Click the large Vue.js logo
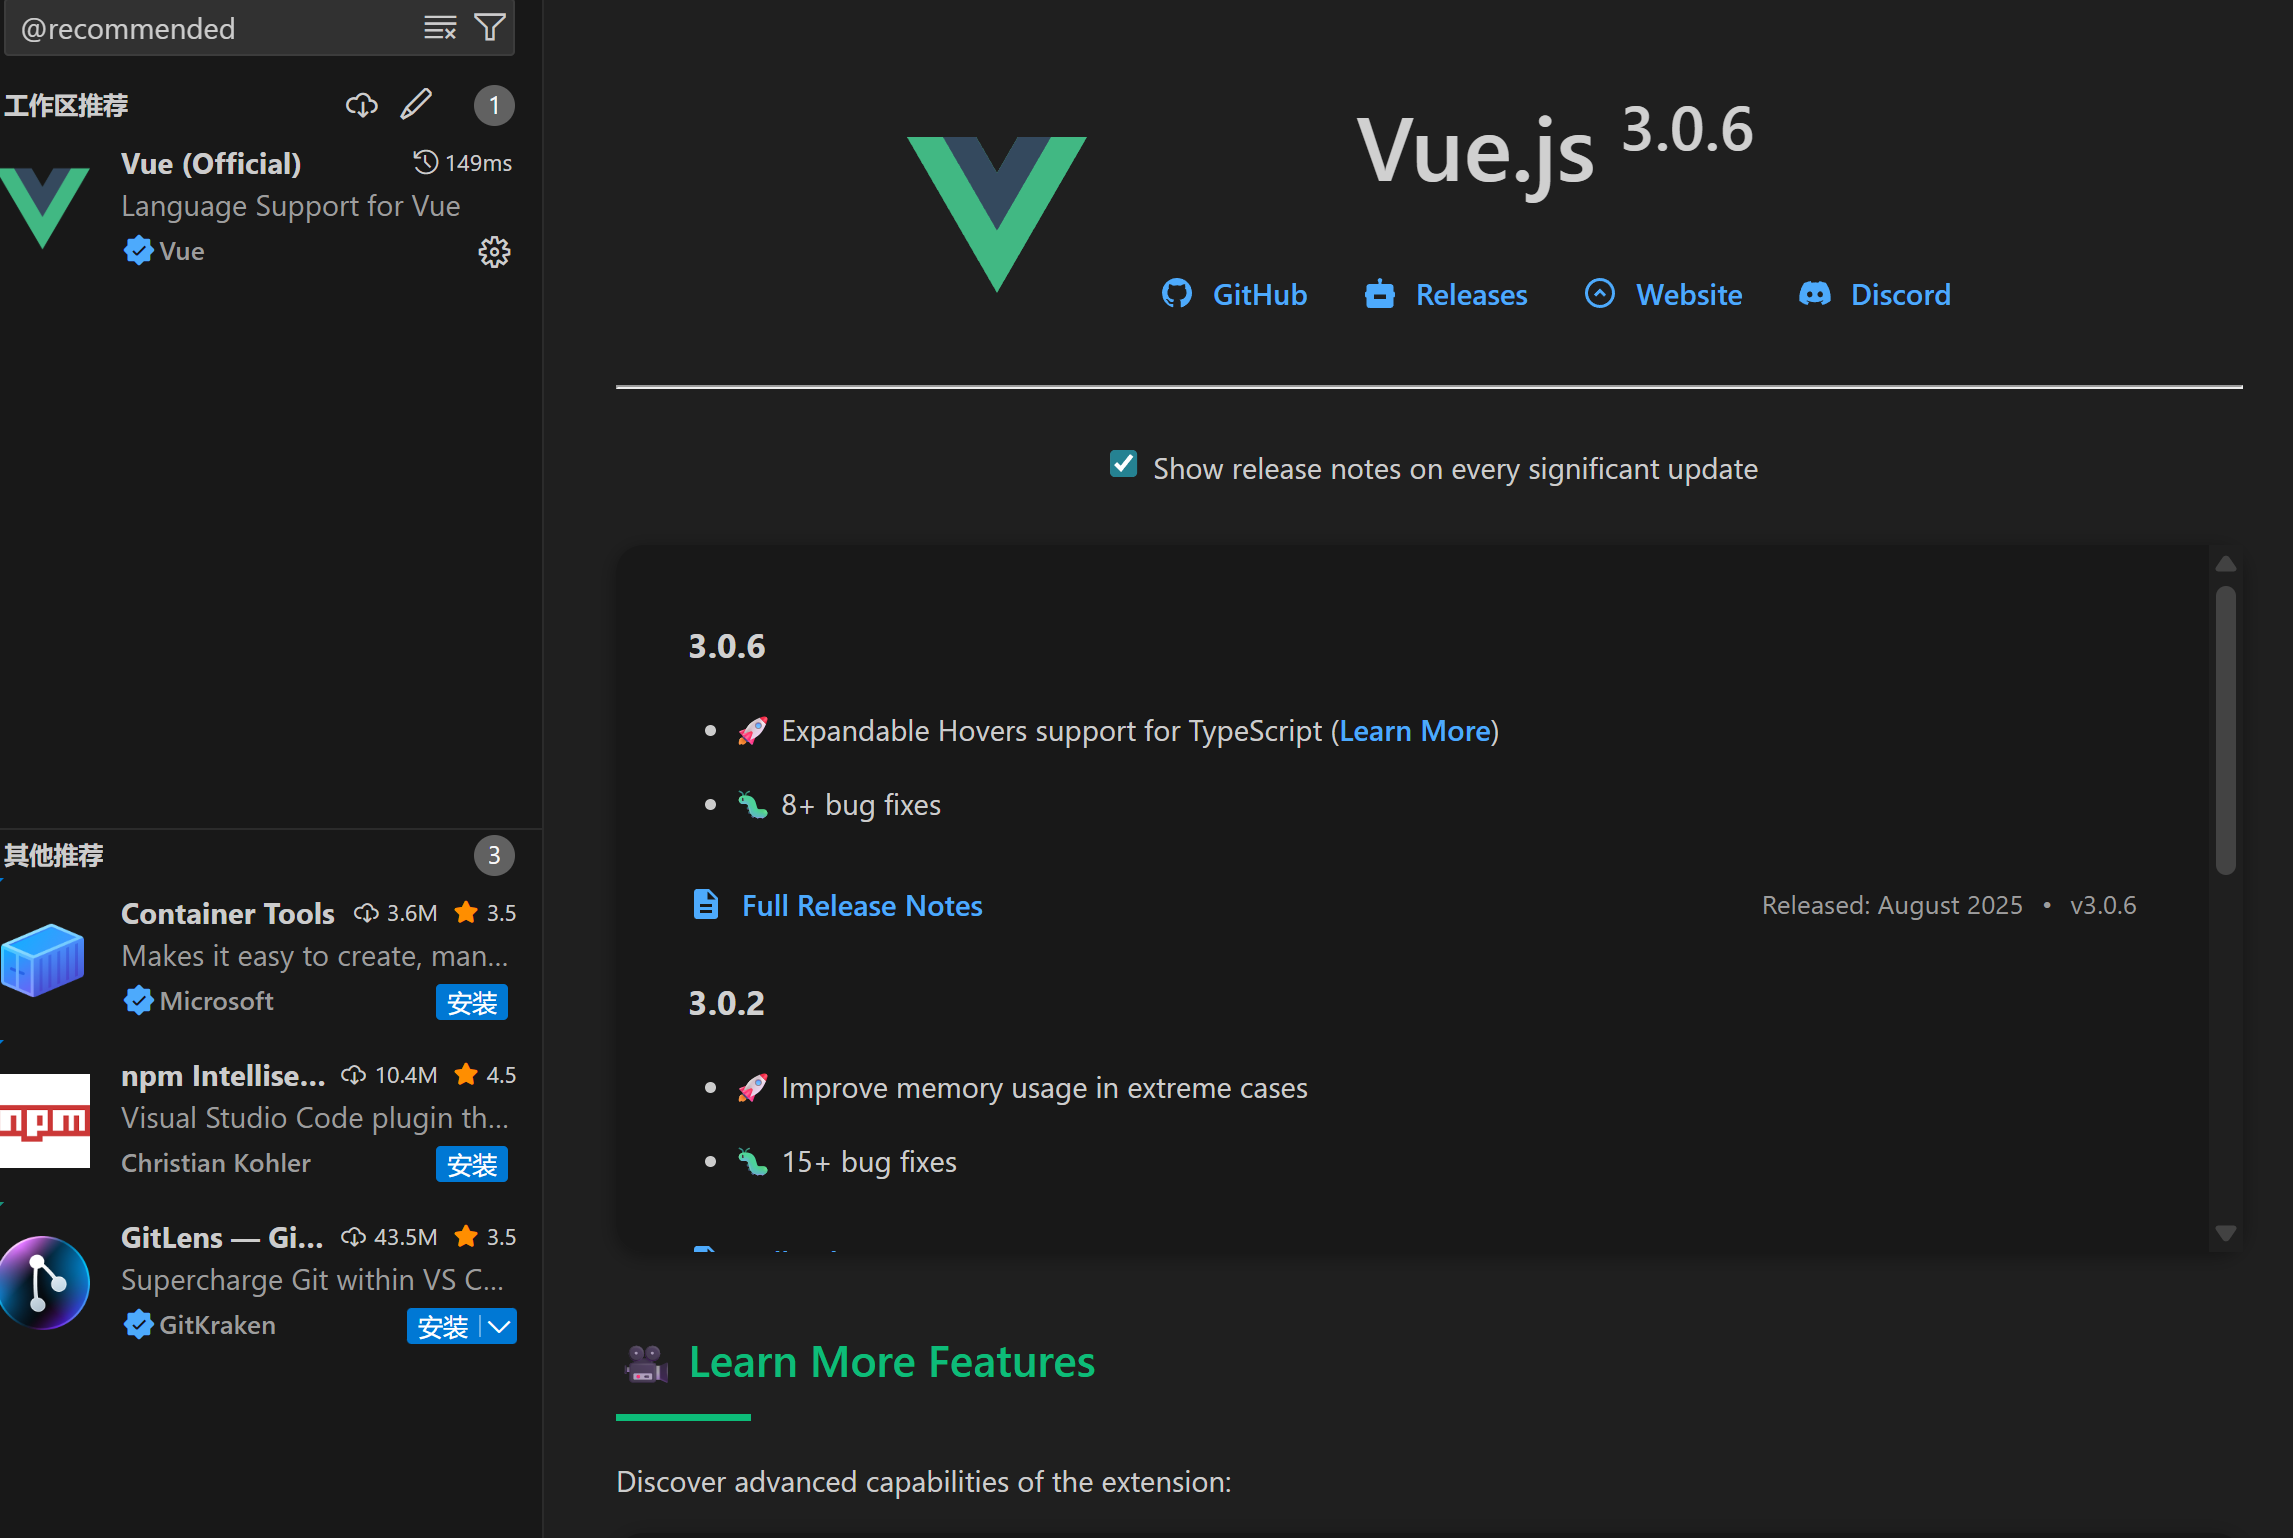This screenshot has width=2293, height=1538. [997, 213]
